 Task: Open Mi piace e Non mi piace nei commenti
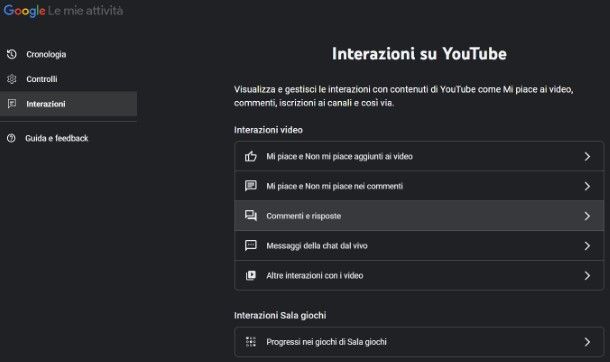419,186
